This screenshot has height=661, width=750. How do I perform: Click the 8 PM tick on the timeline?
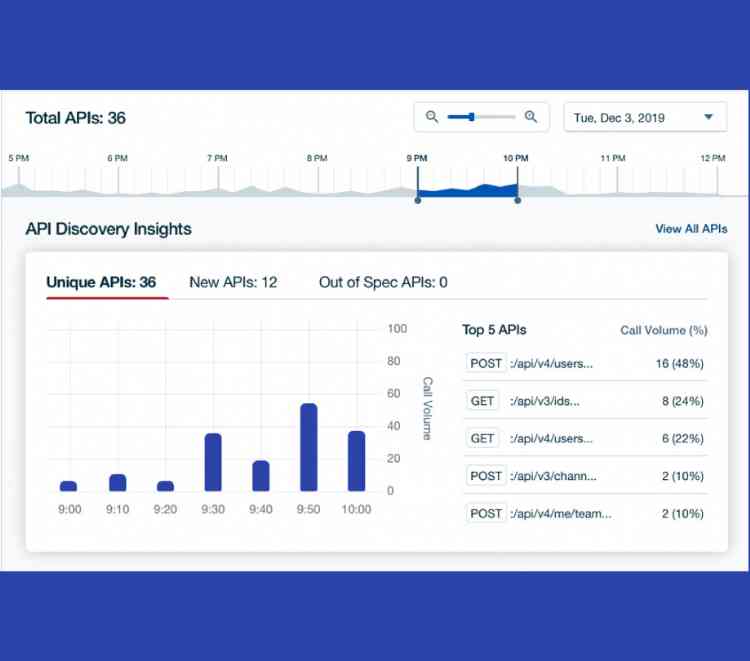[x=317, y=158]
